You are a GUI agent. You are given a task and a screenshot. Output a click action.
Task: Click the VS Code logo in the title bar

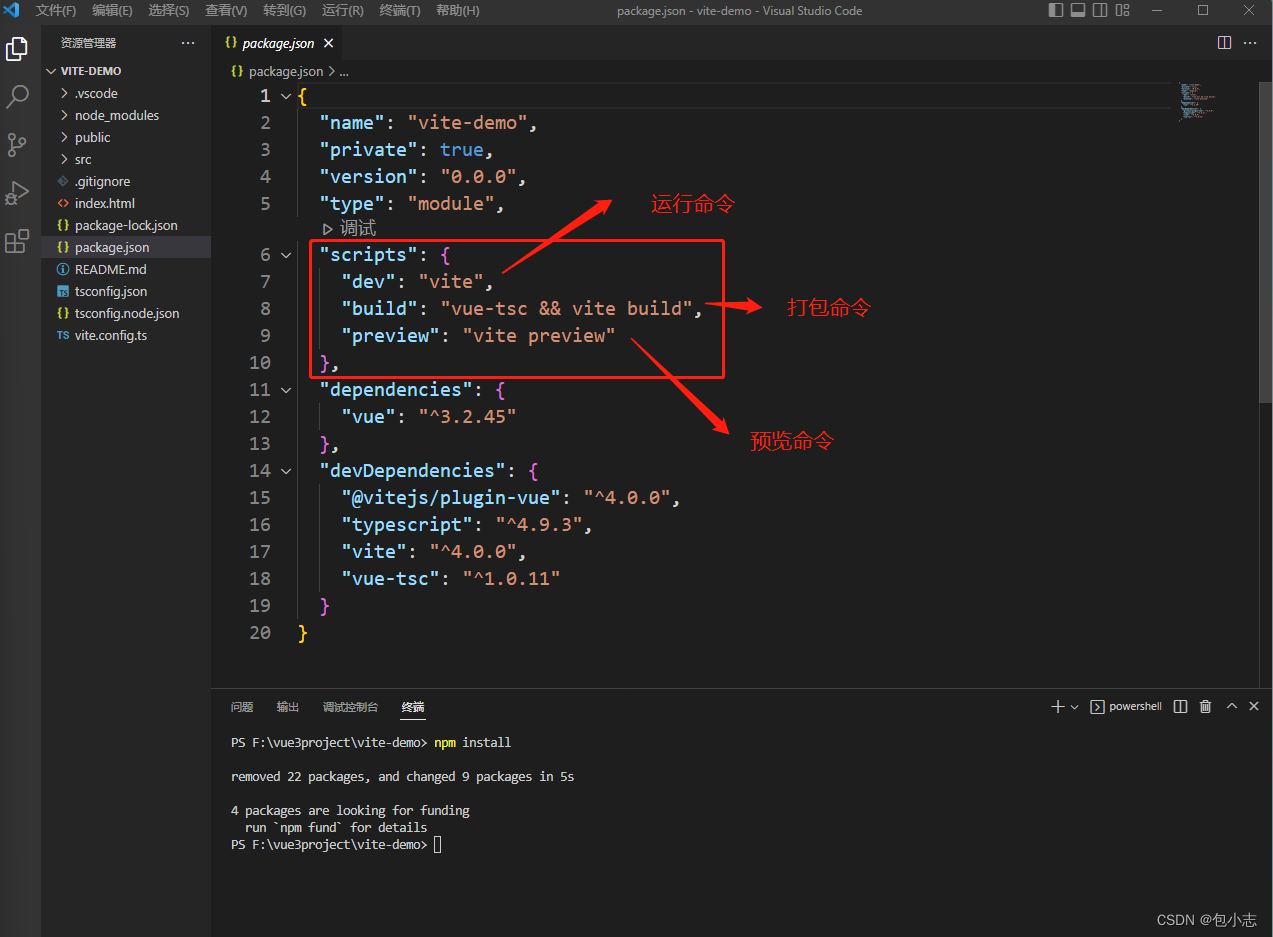[x=11, y=10]
